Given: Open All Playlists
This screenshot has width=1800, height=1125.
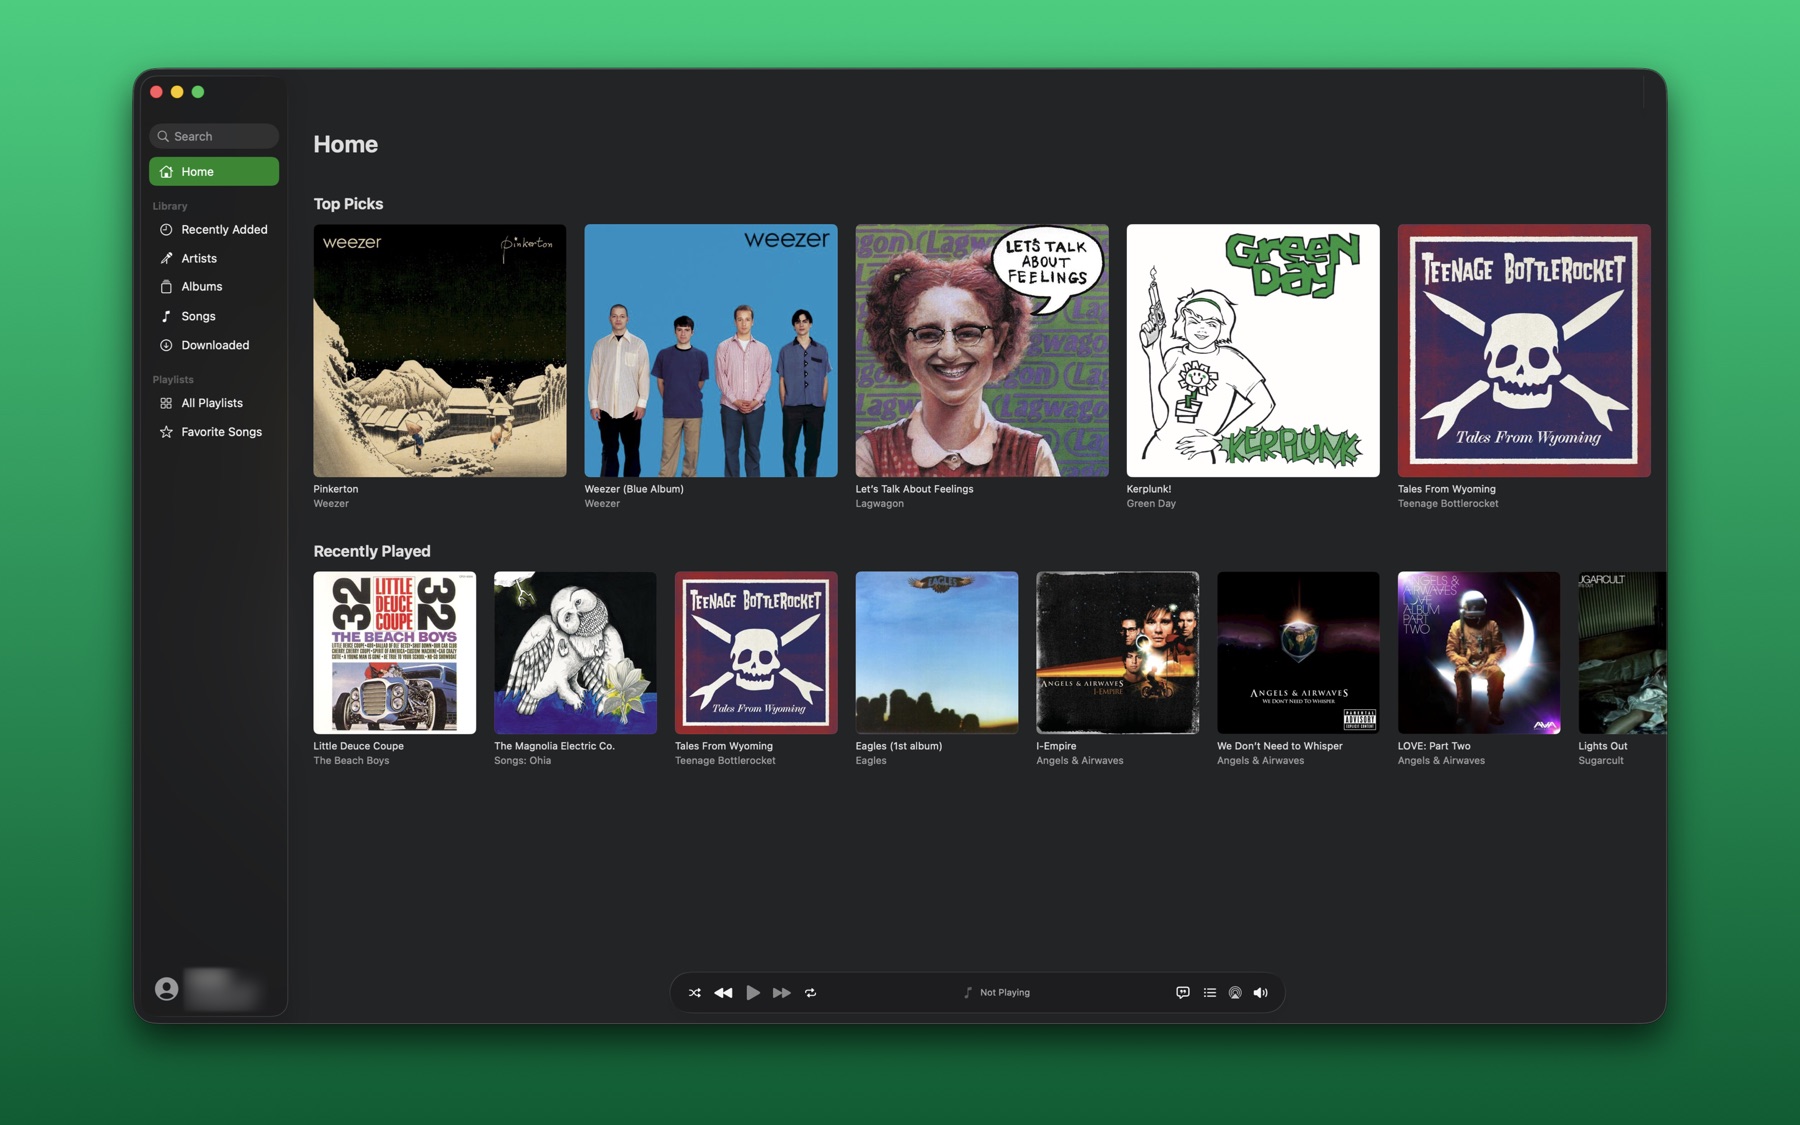Looking at the screenshot, I should (214, 403).
